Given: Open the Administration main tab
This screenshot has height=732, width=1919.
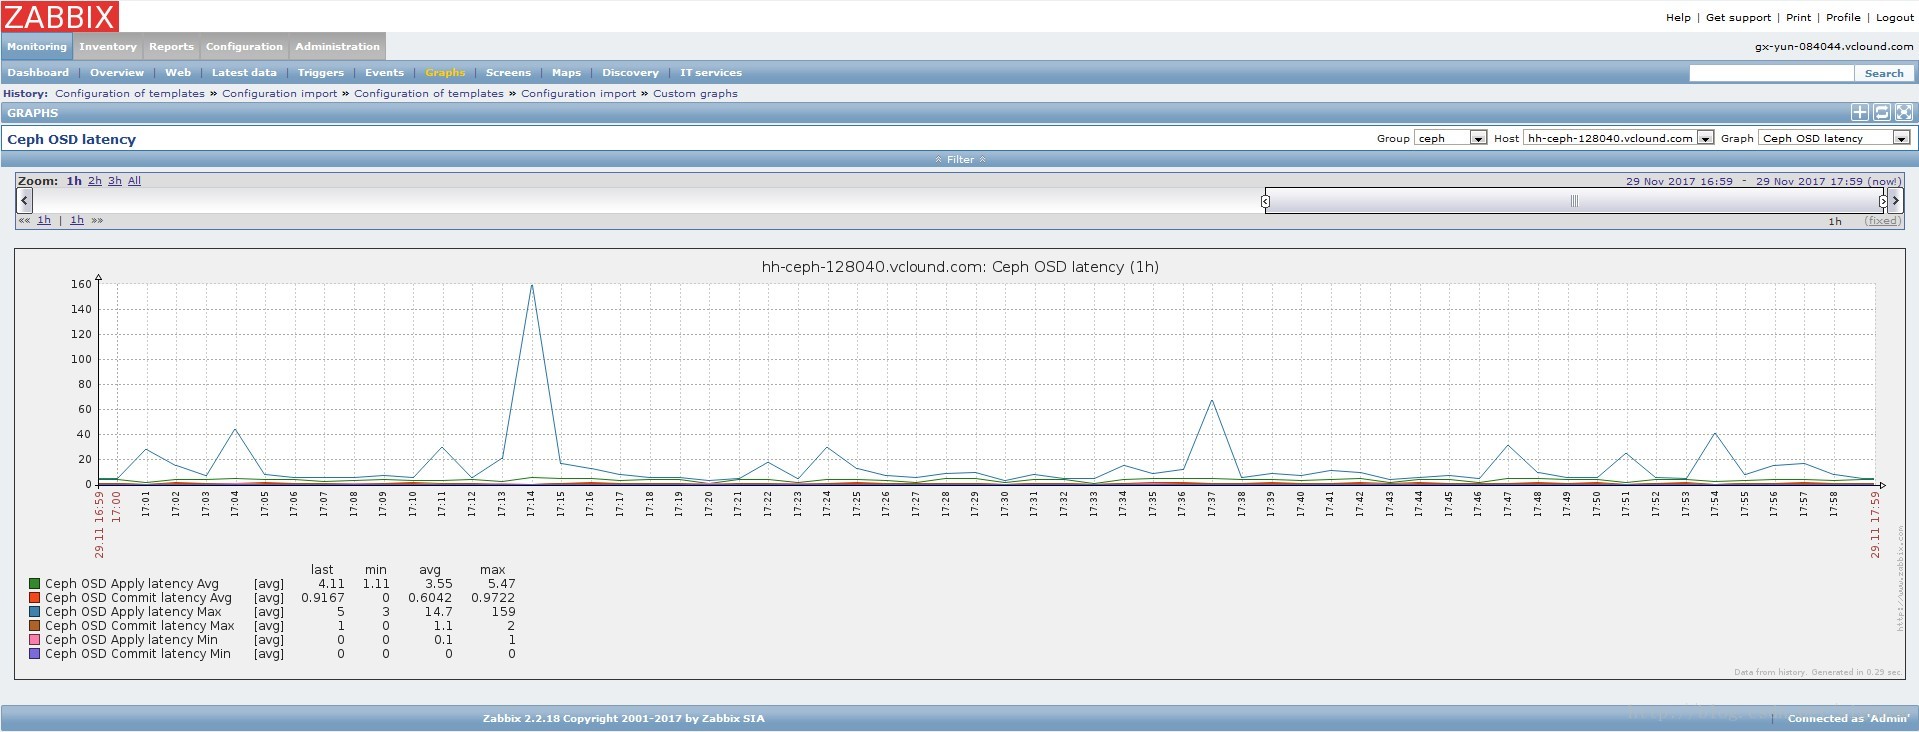Looking at the screenshot, I should pyautogui.click(x=337, y=46).
